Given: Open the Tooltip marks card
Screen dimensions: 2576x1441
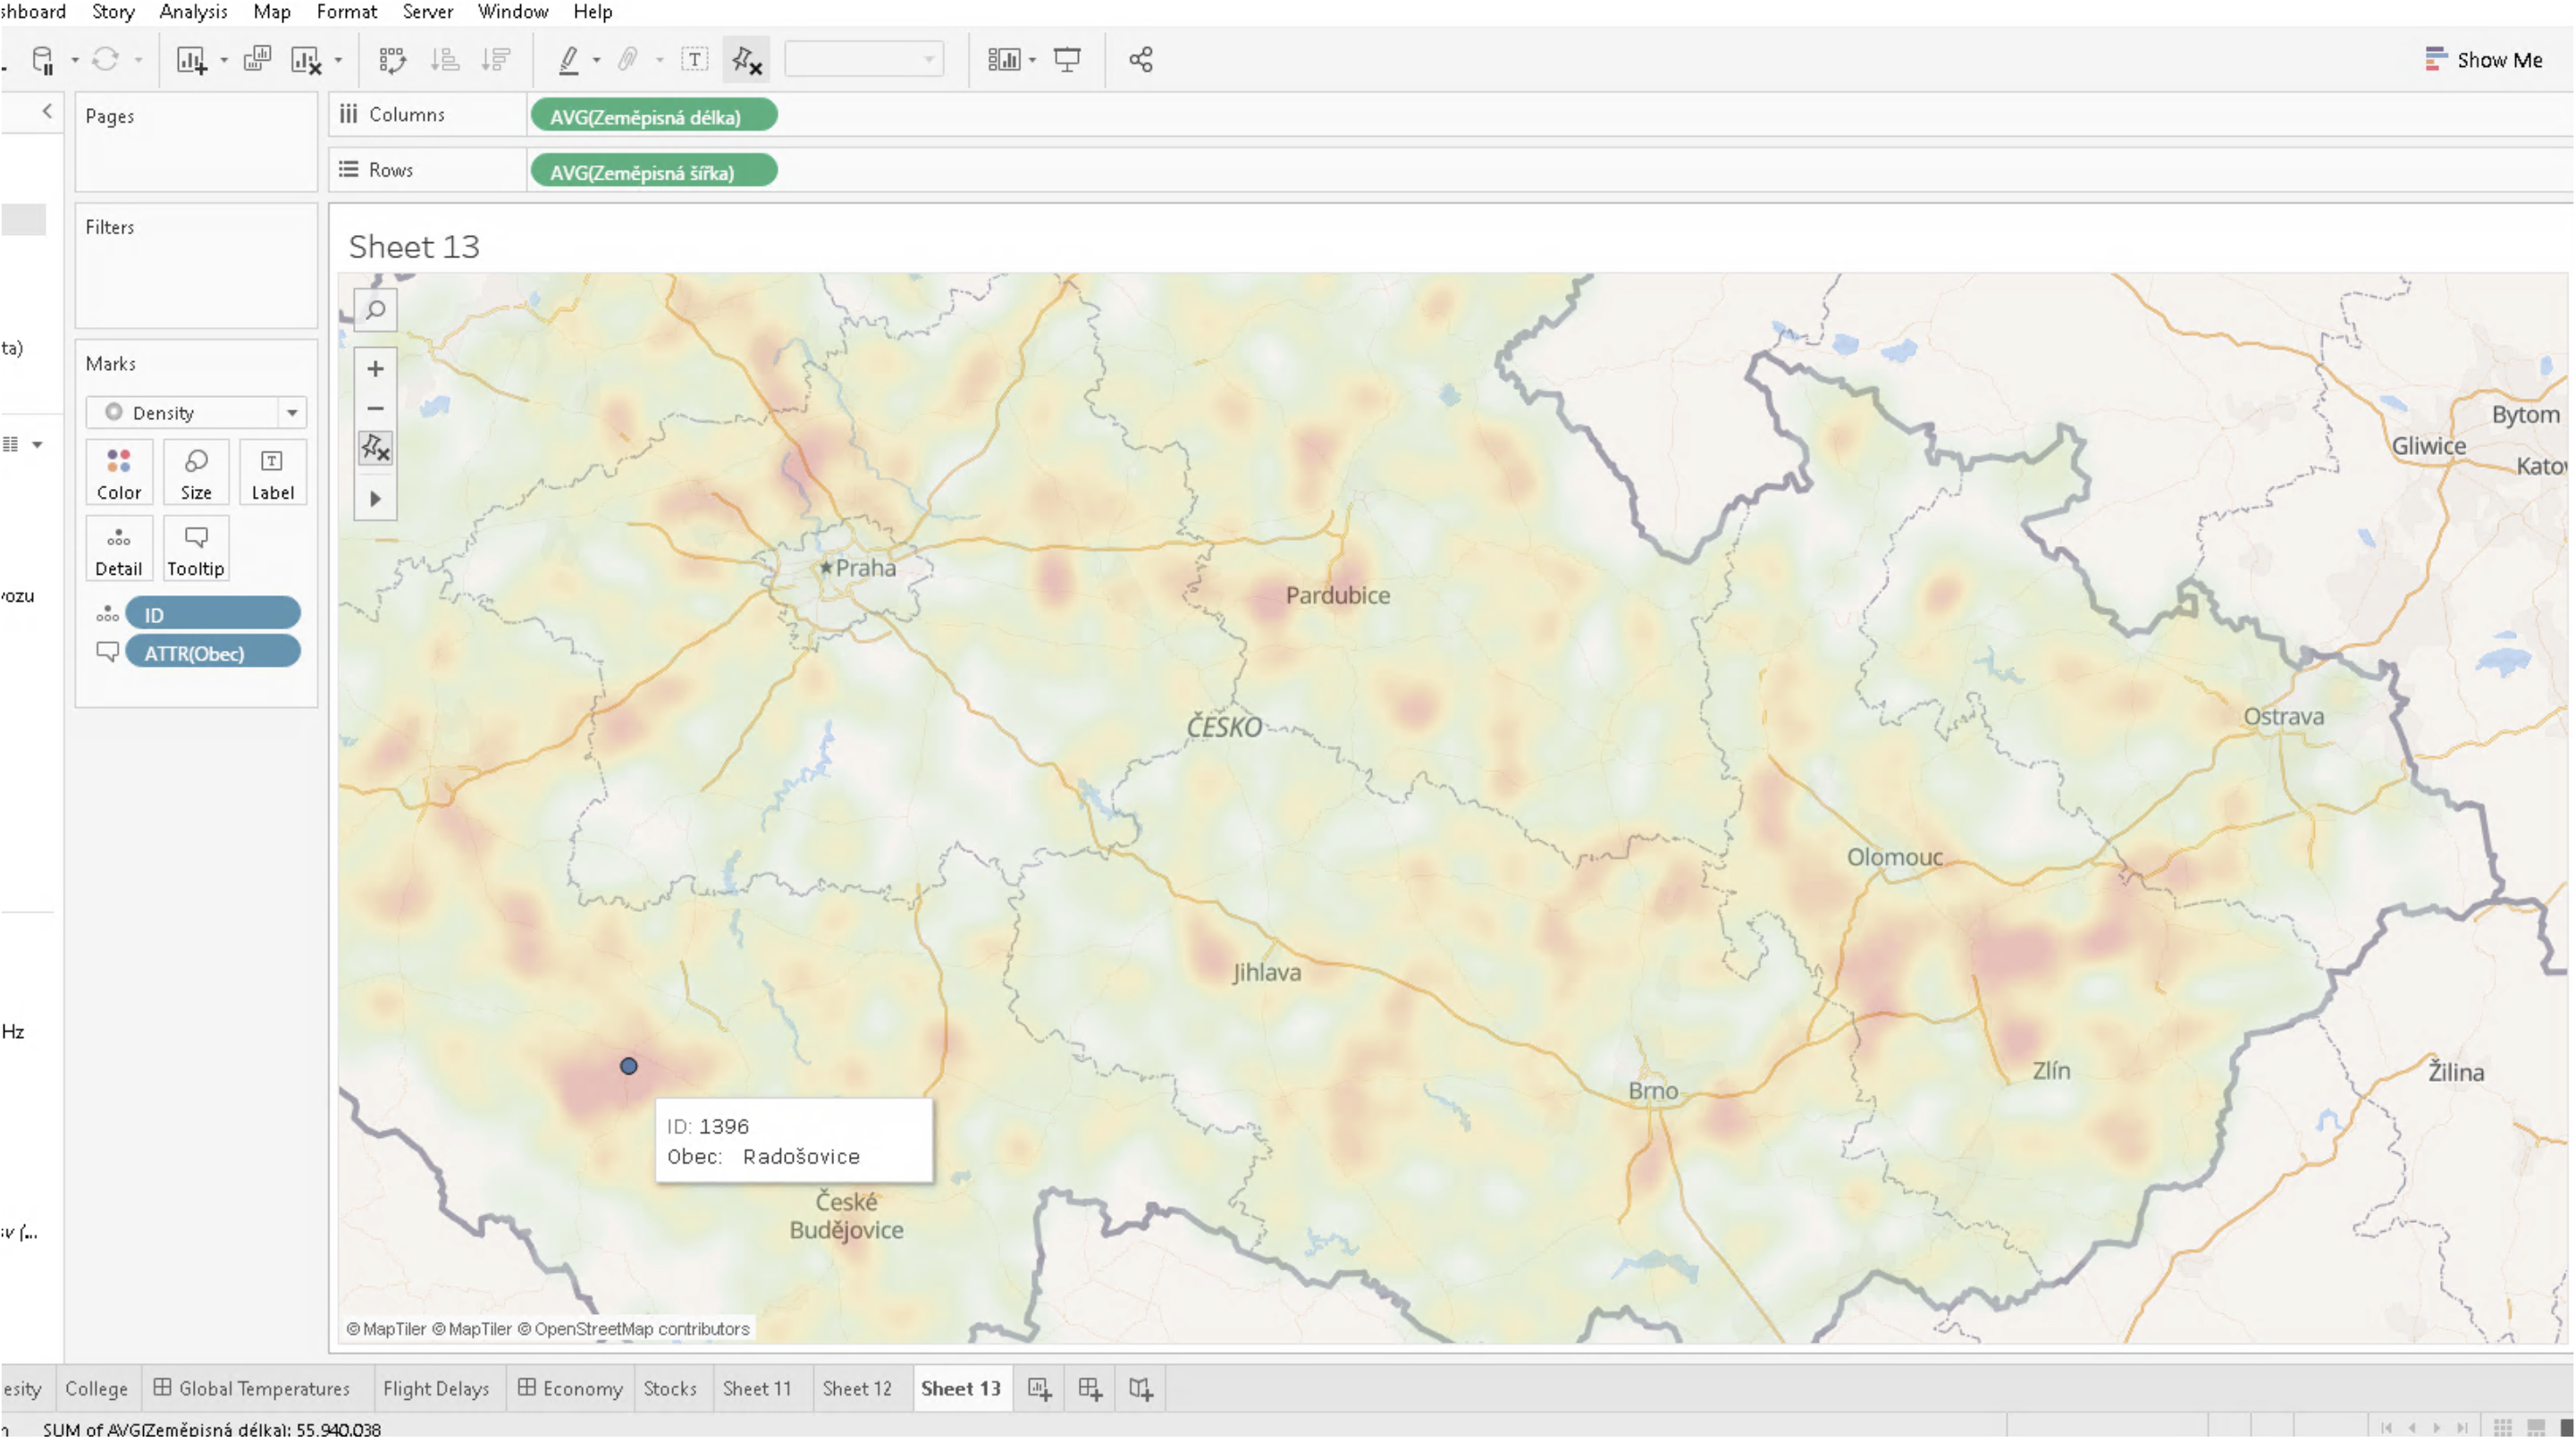Looking at the screenshot, I should click(195, 549).
